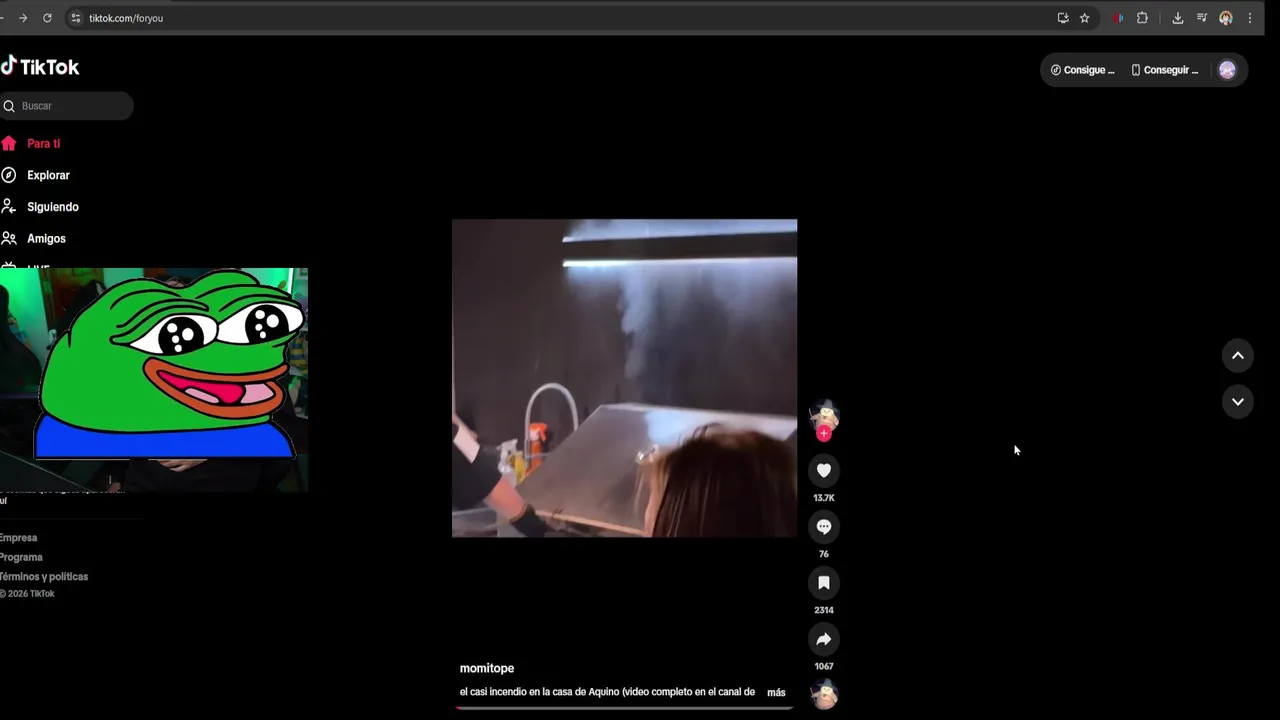Image resolution: width=1280 pixels, height=720 pixels.
Task: Click the Conseguir app button
Action: pos(1164,70)
